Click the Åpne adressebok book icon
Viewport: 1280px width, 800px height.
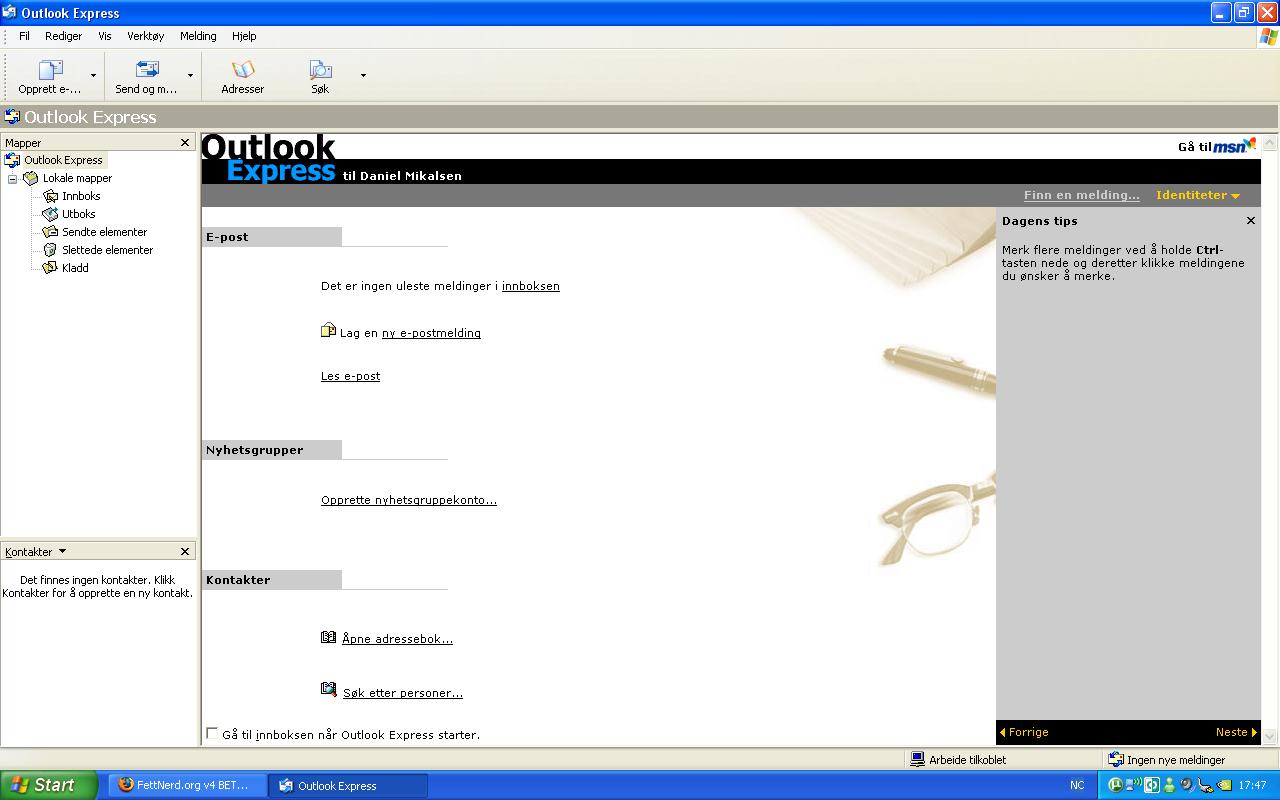tap(328, 637)
